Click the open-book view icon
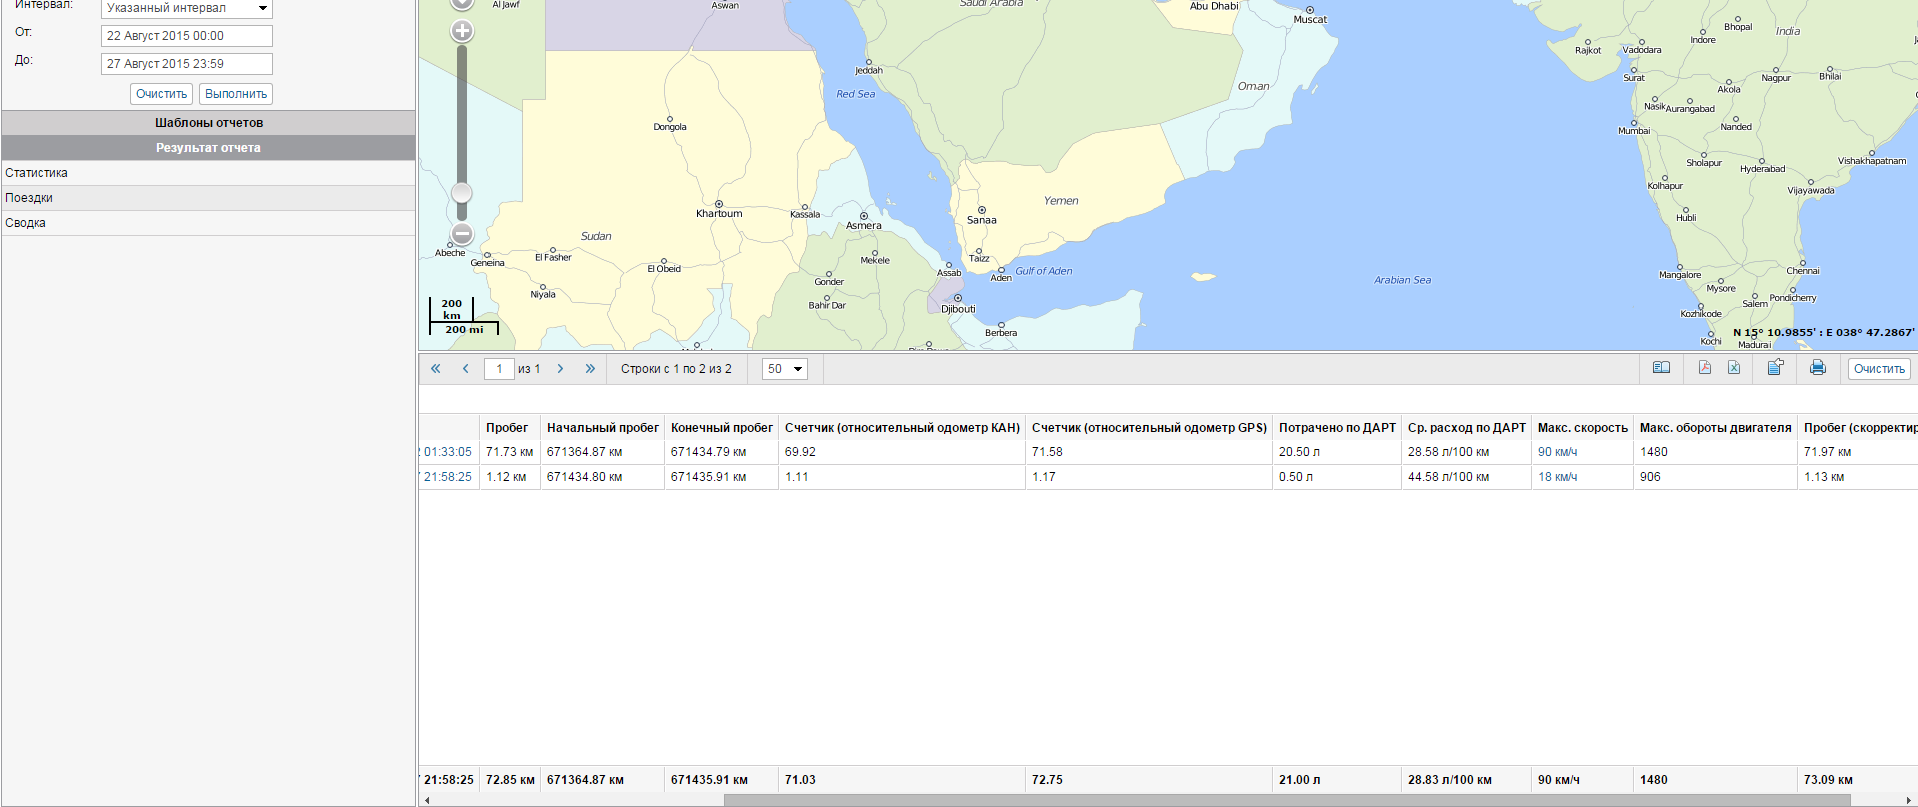Viewport: 1918px width, 807px height. [1661, 368]
